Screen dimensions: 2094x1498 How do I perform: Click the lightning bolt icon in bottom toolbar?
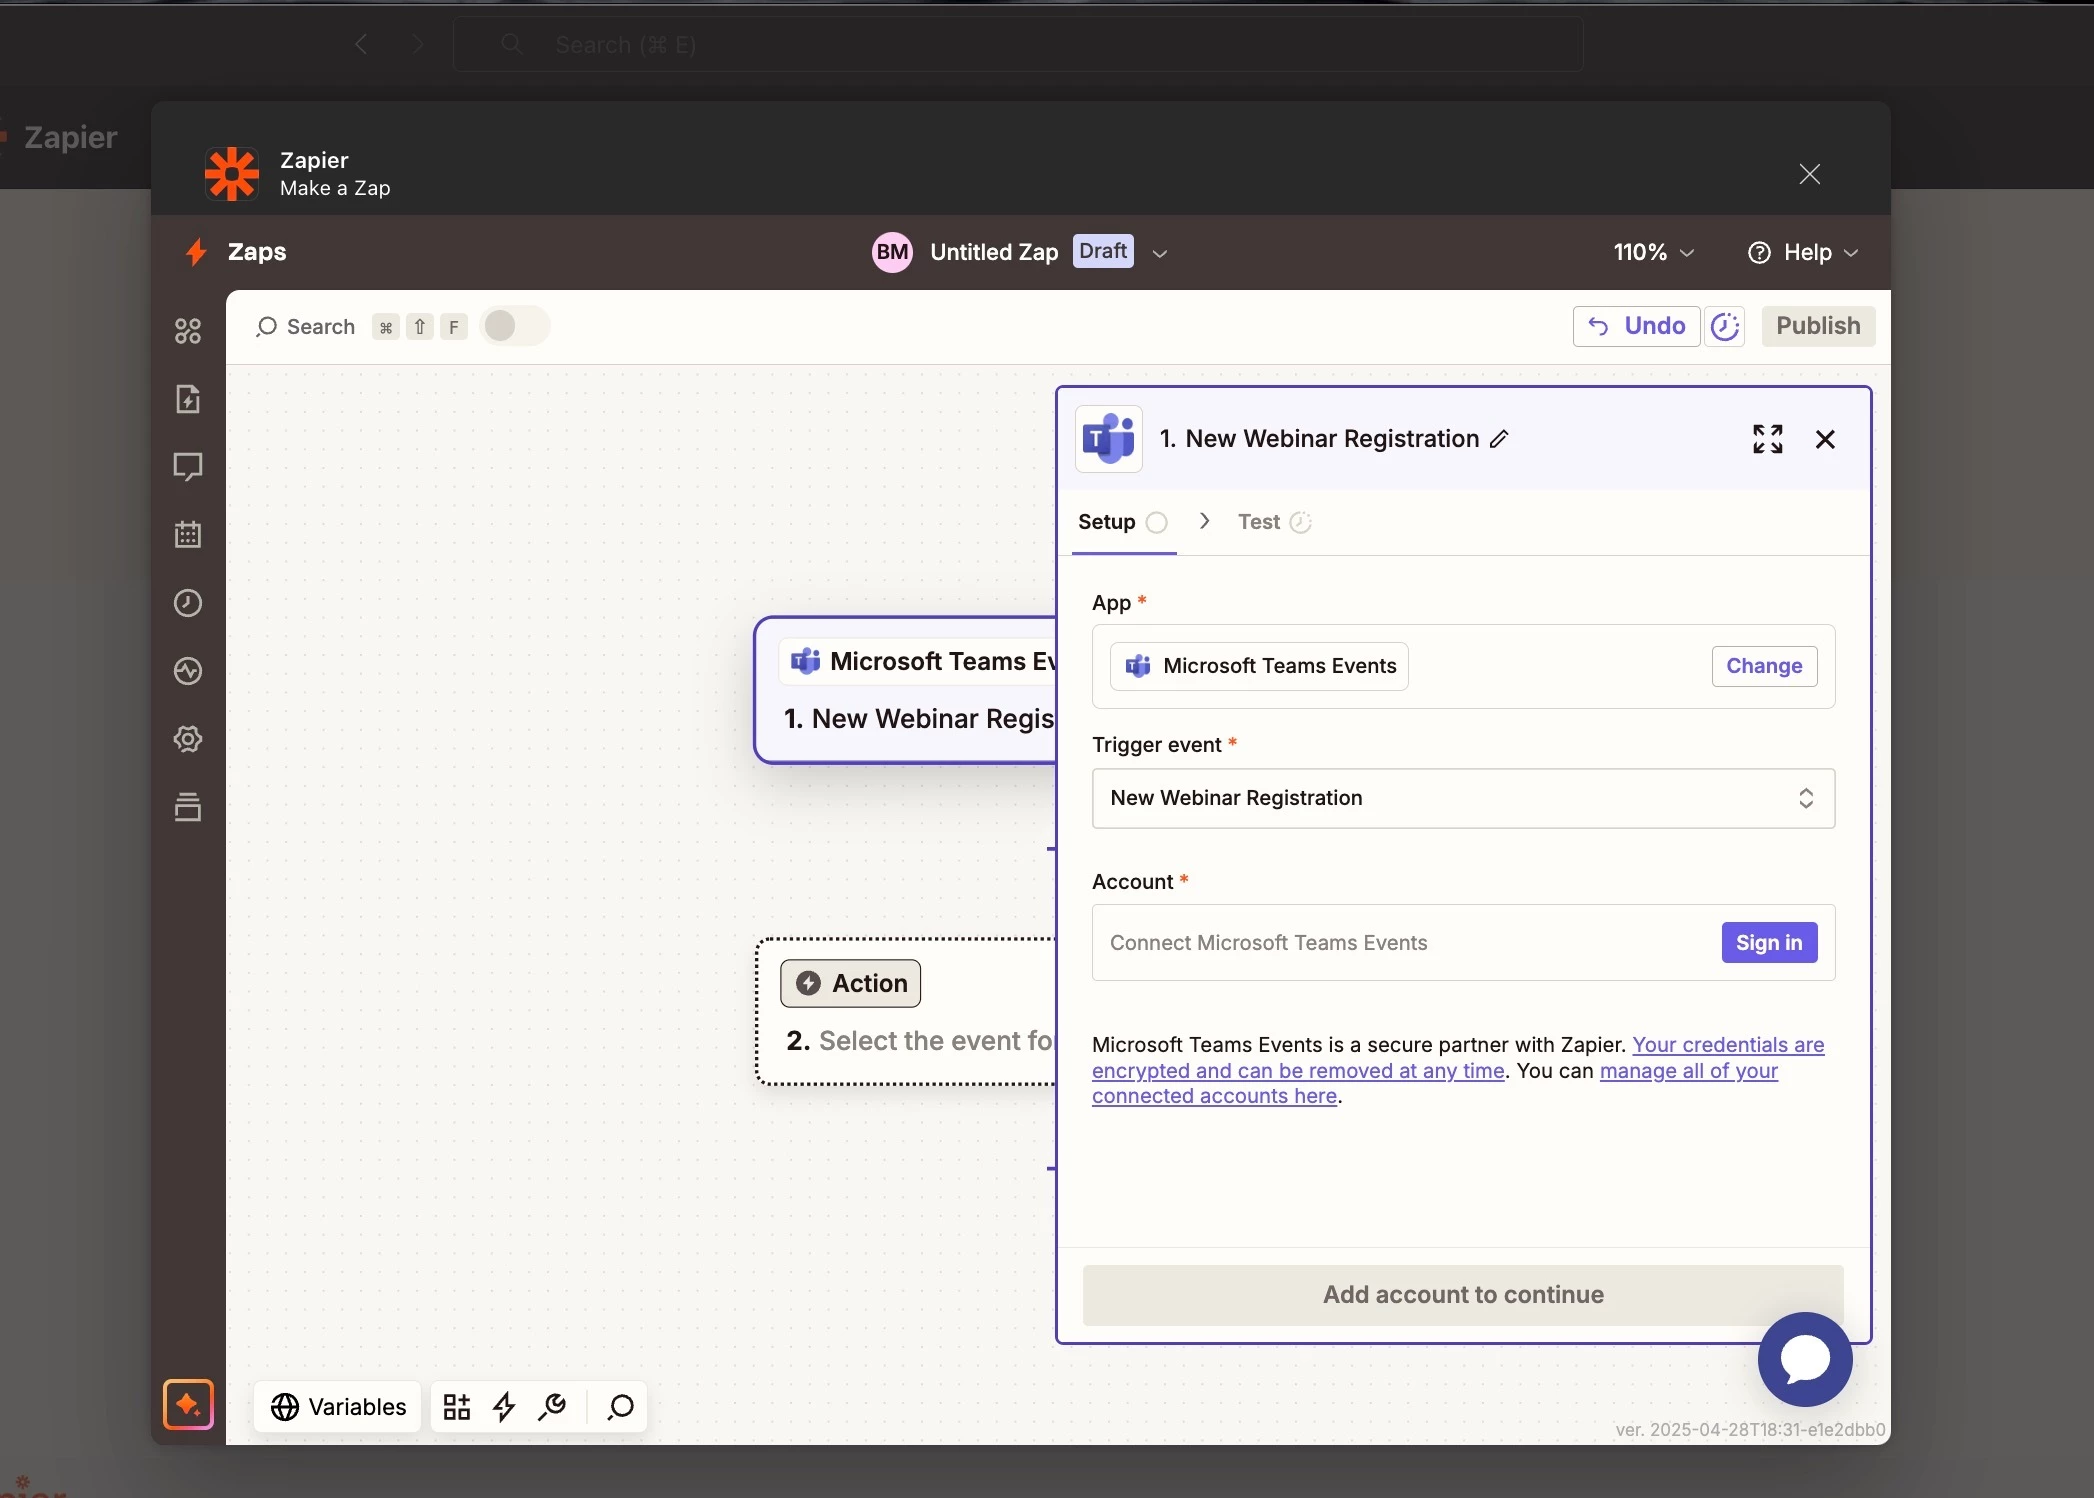pos(504,1407)
